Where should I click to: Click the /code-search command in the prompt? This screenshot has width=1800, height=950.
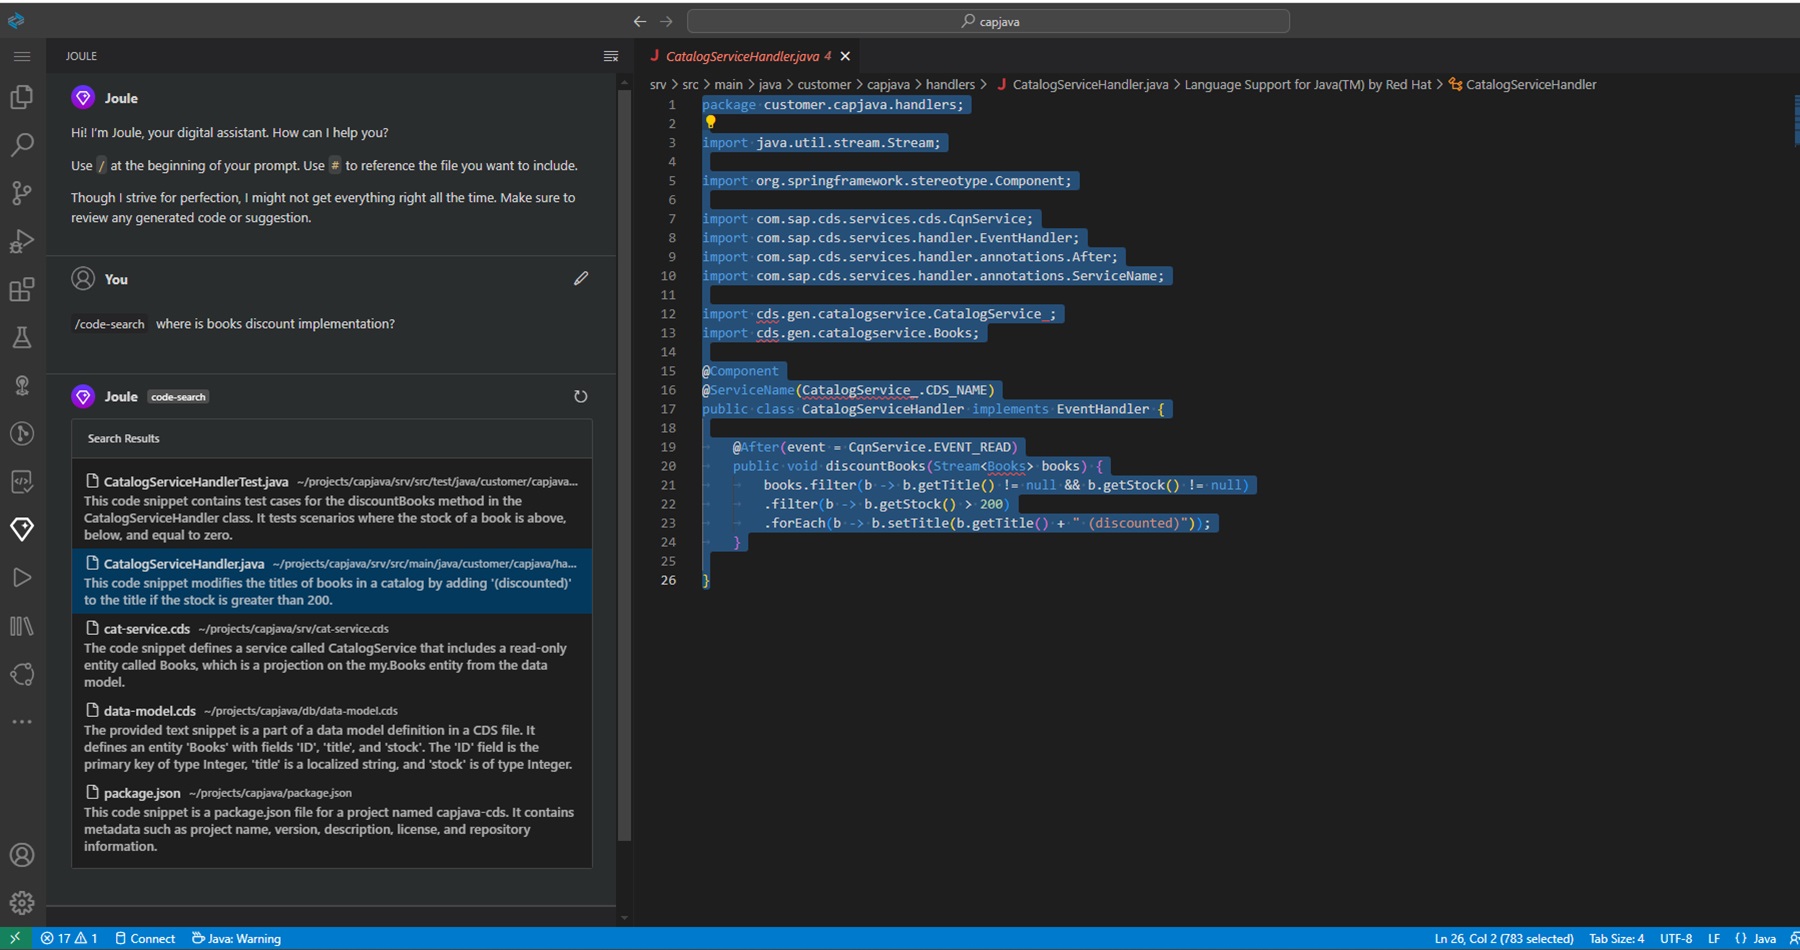click(110, 324)
